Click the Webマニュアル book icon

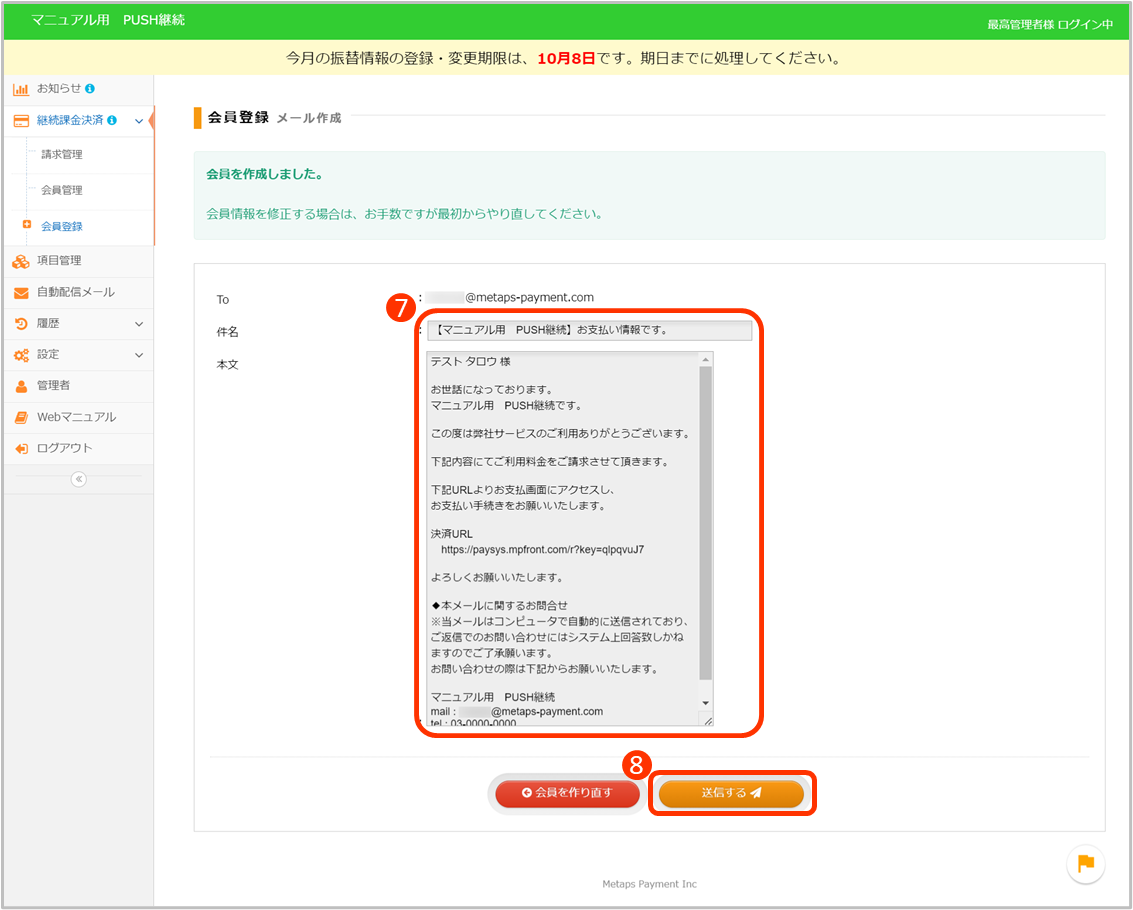[x=21, y=417]
